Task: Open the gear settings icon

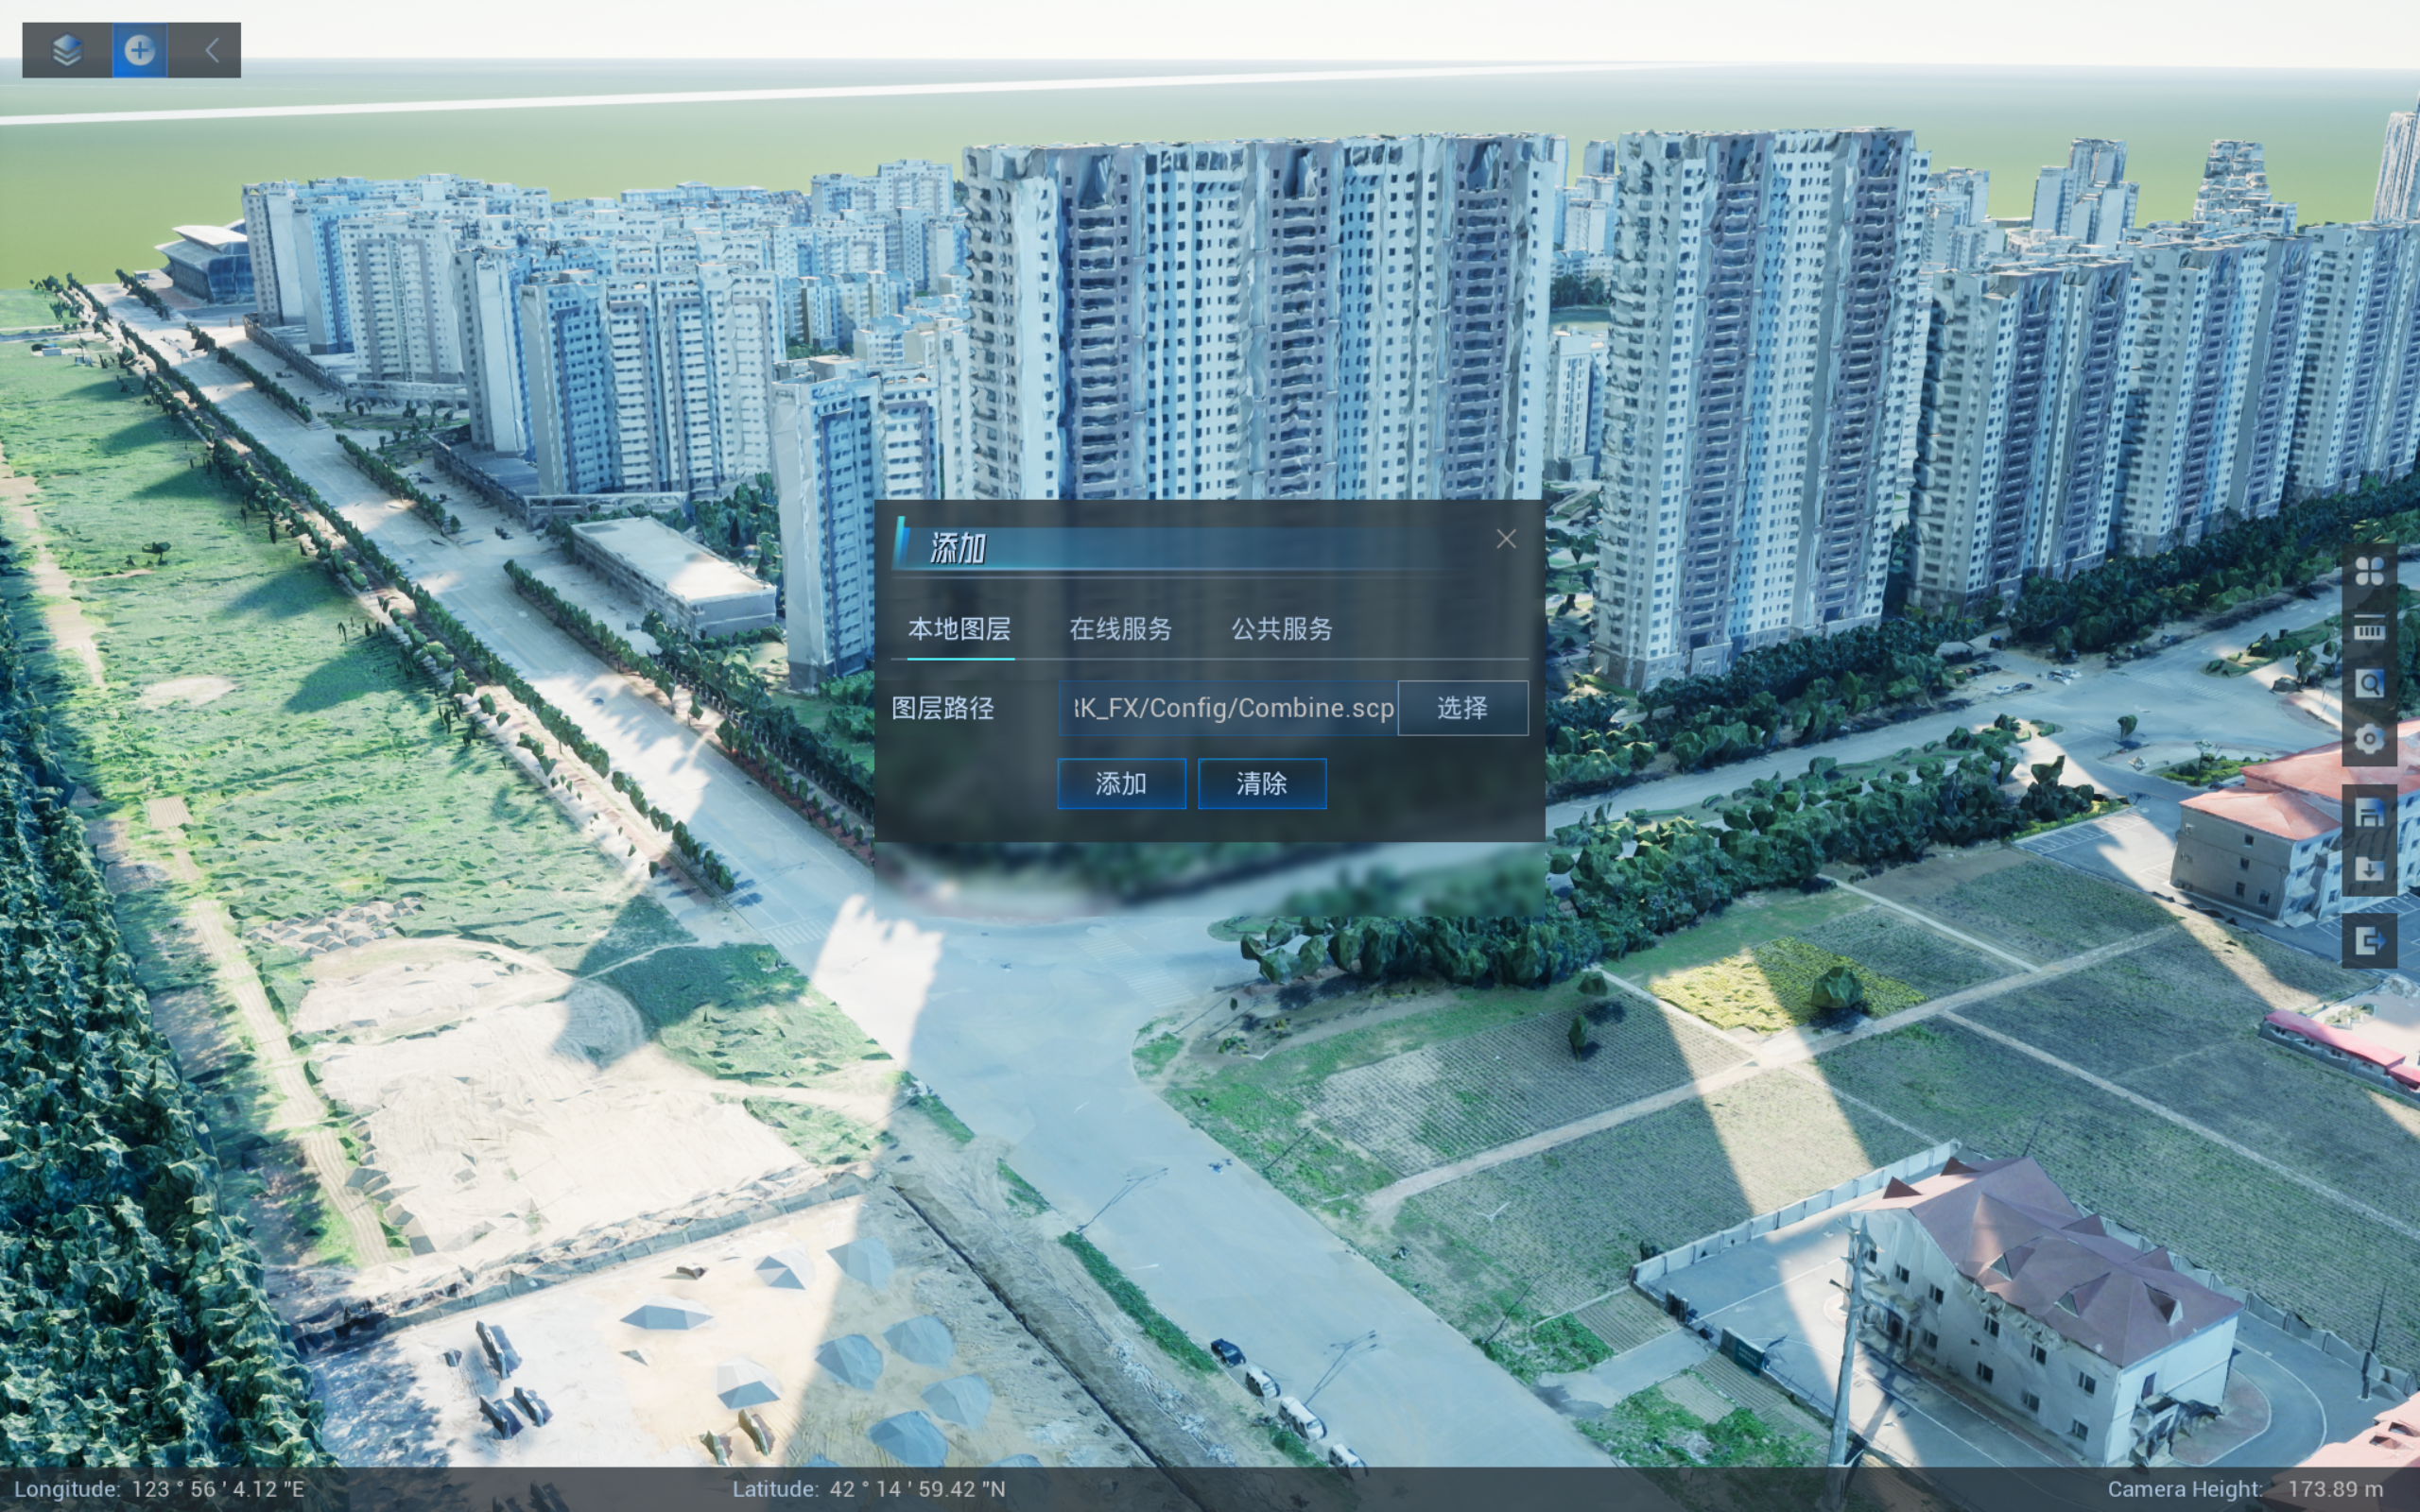Action: click(x=2369, y=740)
